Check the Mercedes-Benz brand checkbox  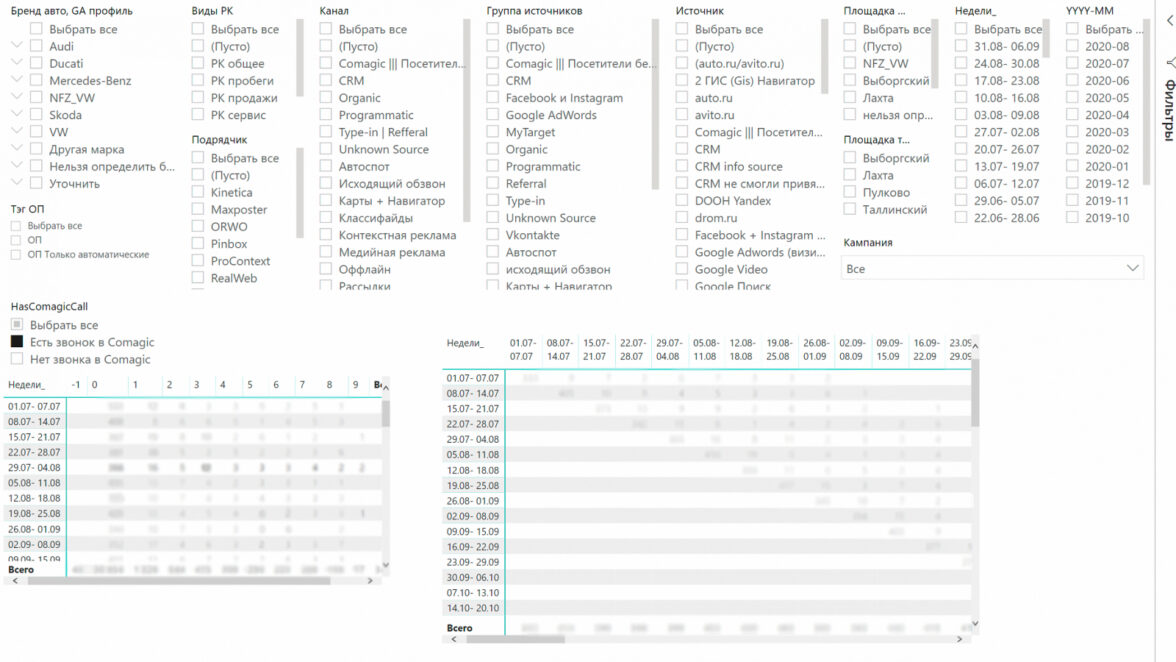point(36,81)
